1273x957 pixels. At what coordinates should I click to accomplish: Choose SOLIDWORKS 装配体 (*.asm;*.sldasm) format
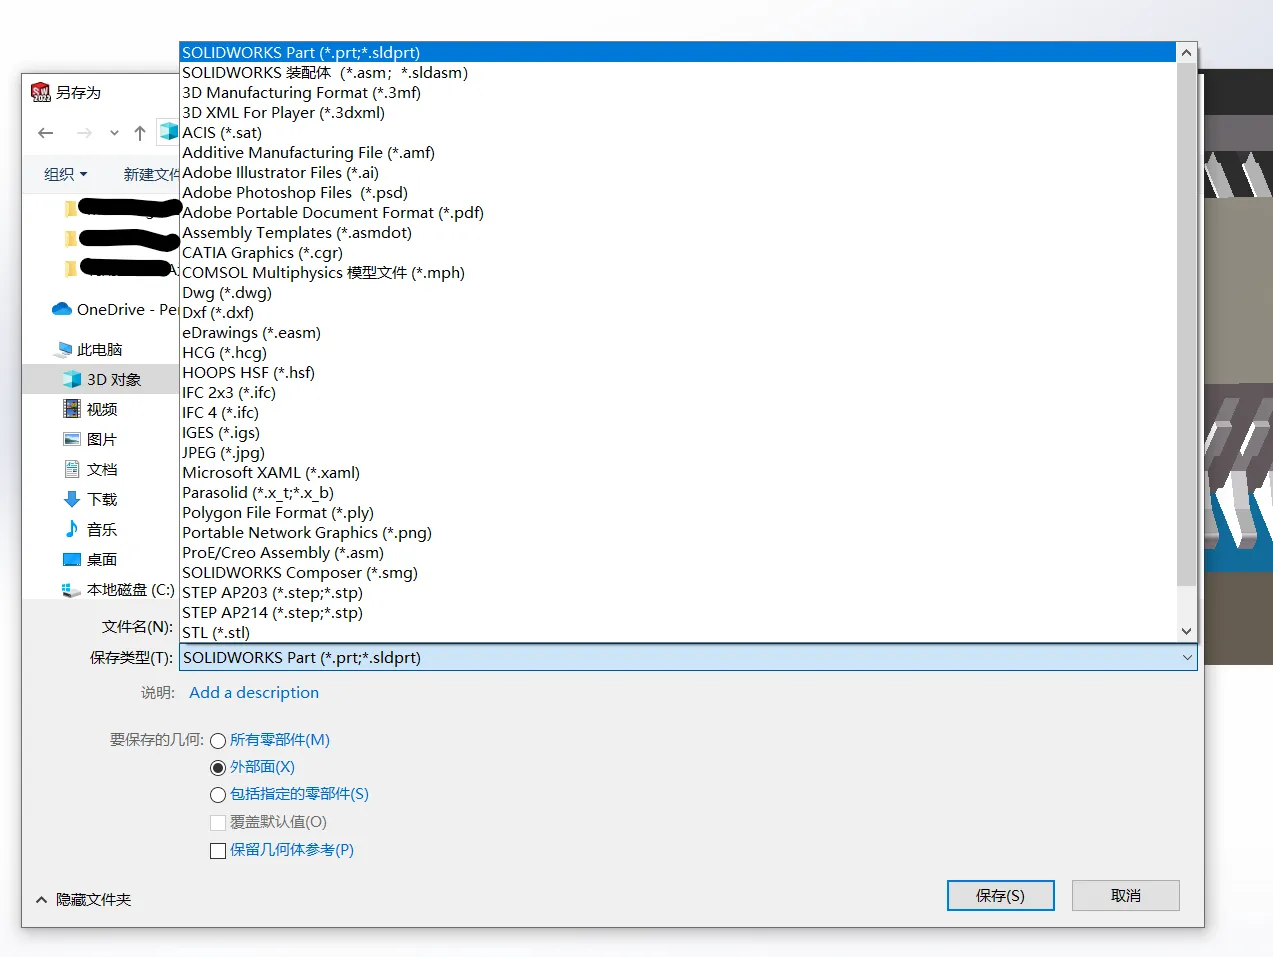tap(677, 72)
